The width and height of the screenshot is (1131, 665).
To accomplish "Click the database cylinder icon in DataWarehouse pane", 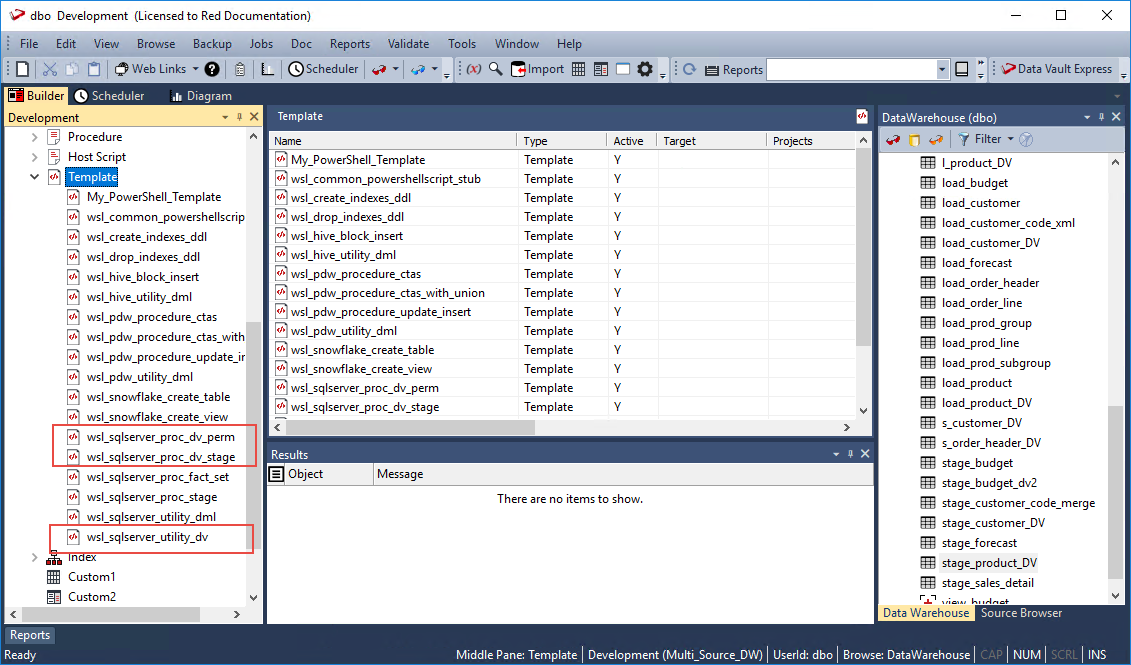I will [914, 140].
